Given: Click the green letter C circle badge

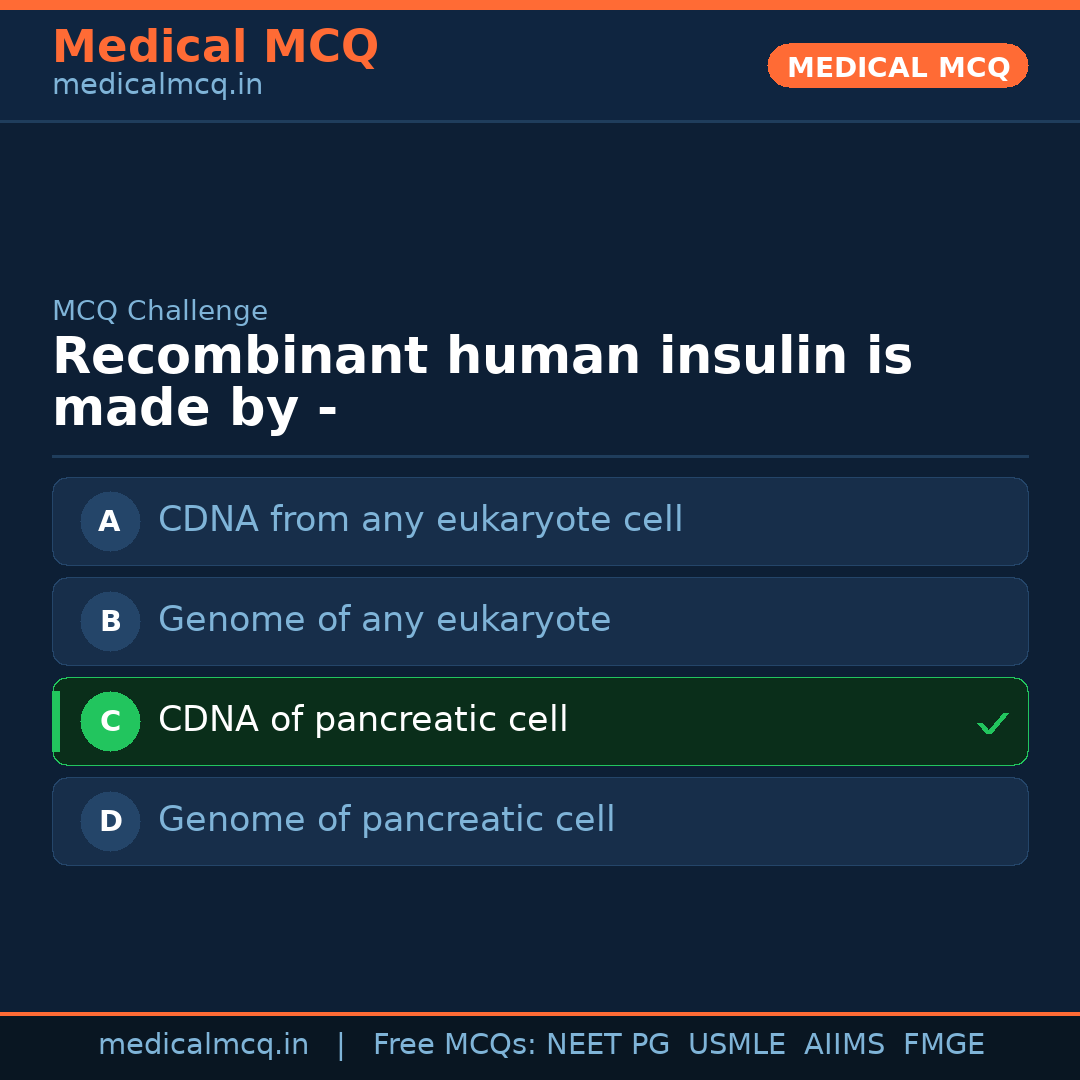Looking at the screenshot, I should [110, 721].
